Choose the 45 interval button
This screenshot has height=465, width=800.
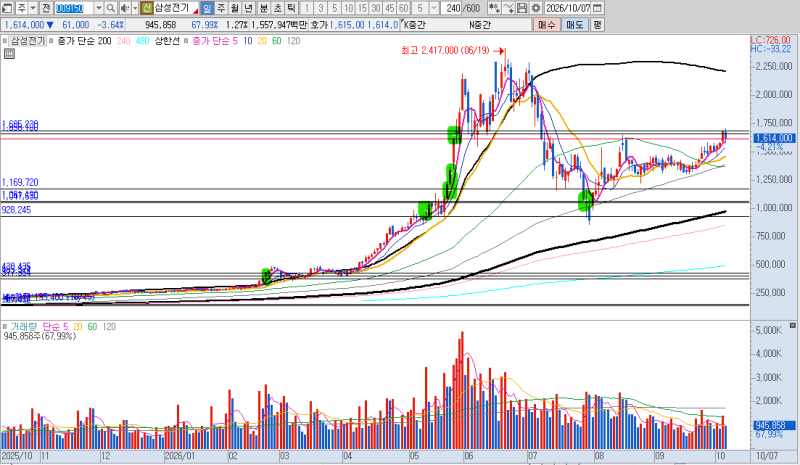389,8
